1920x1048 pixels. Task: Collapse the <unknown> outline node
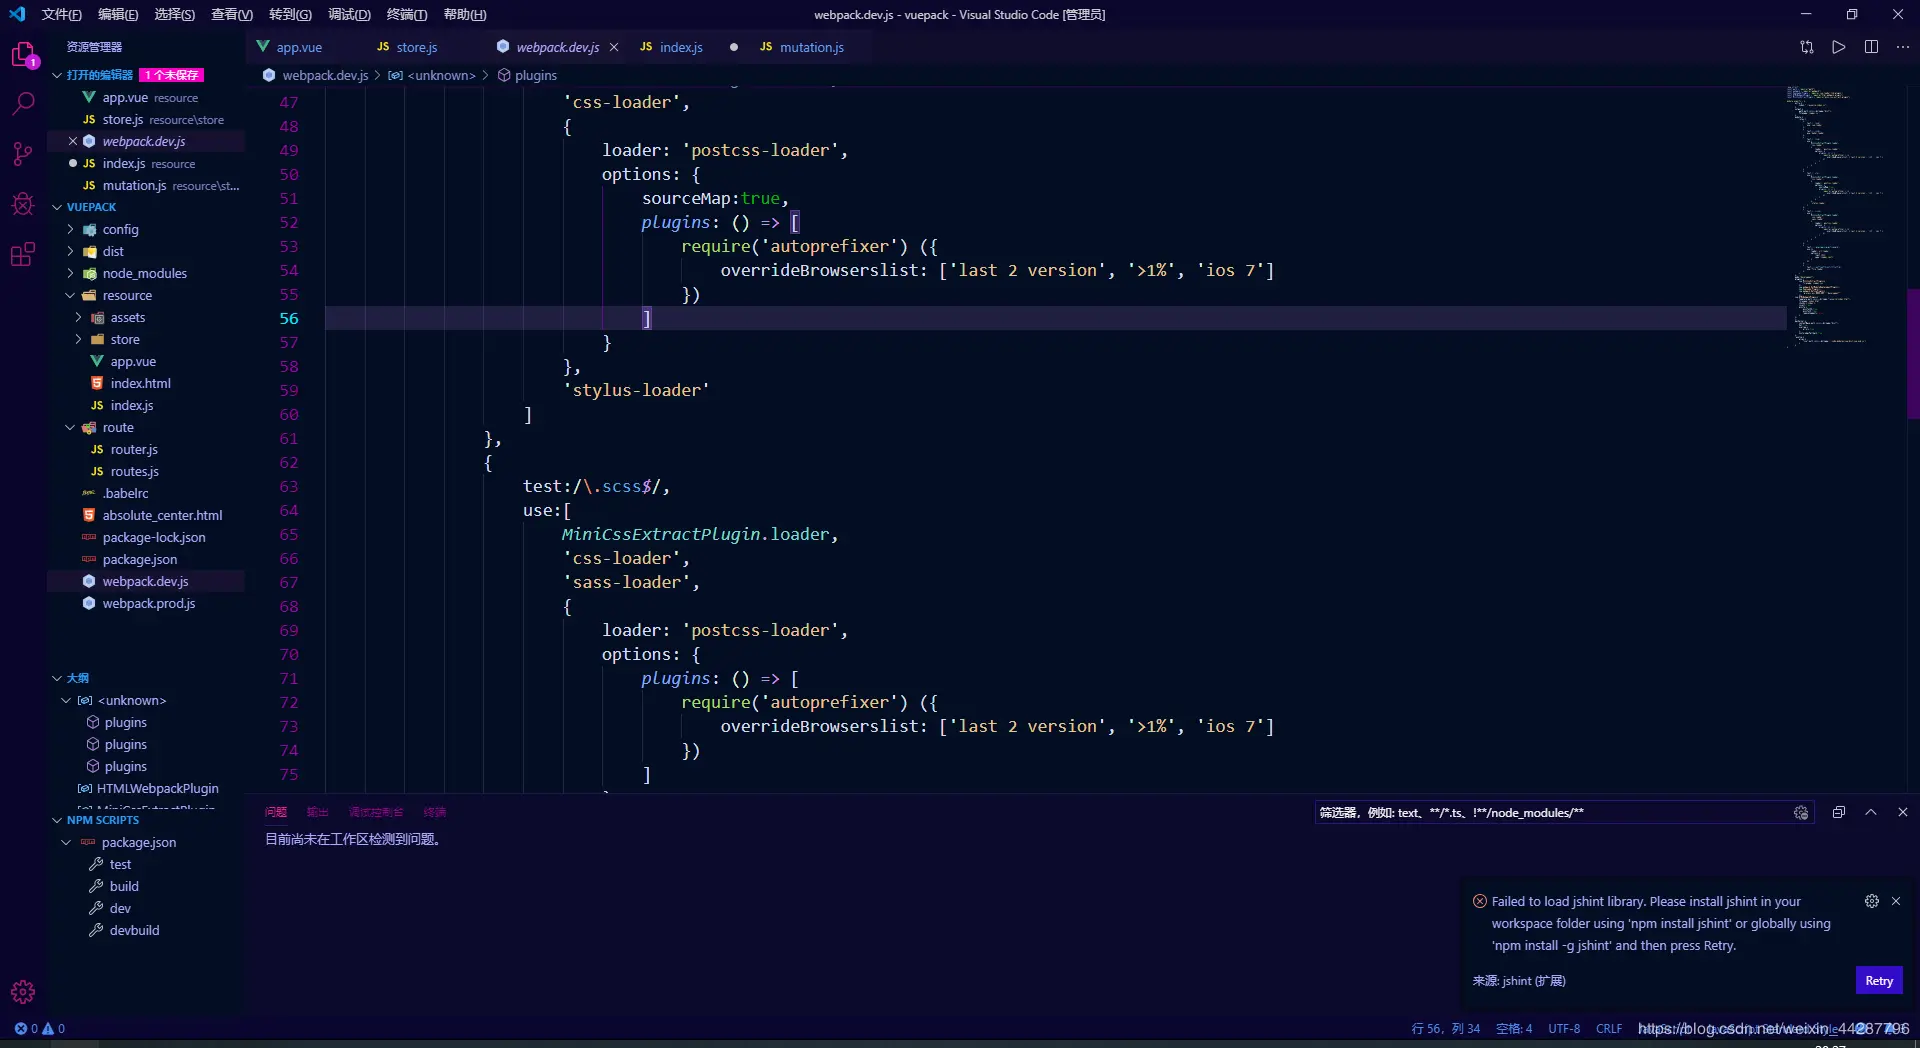(66, 700)
